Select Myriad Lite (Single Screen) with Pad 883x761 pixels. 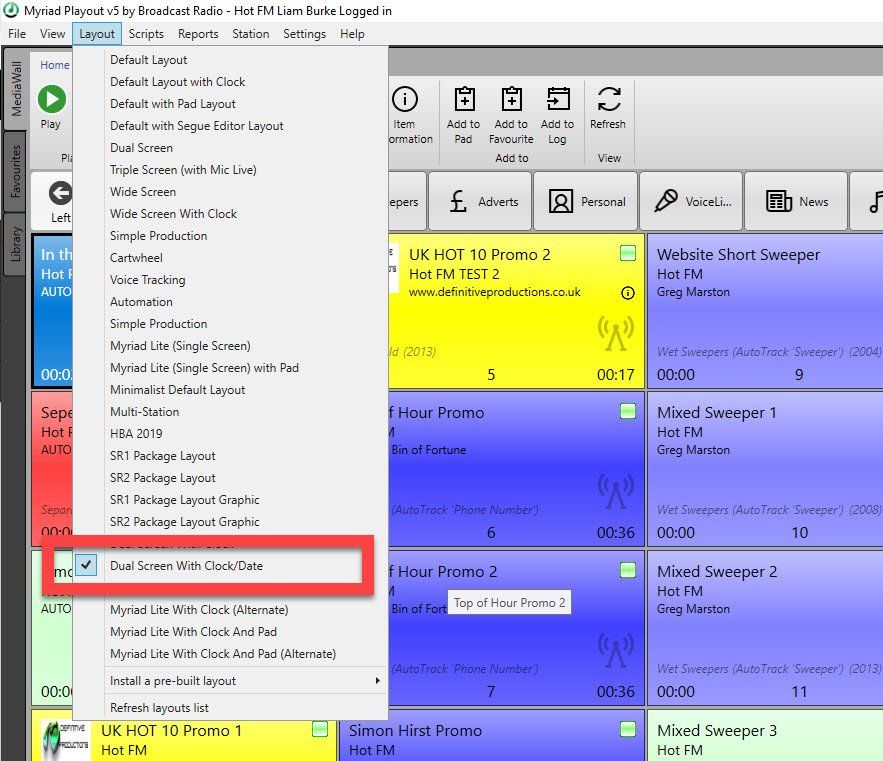coord(204,367)
